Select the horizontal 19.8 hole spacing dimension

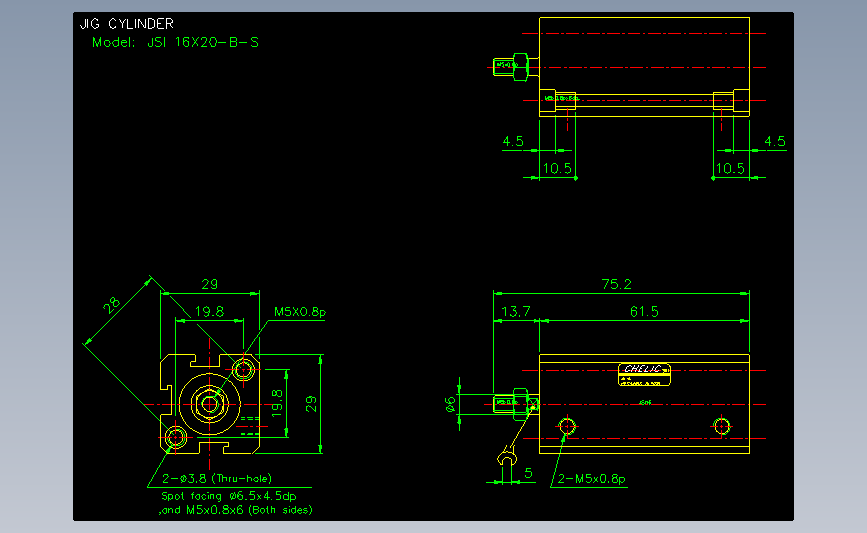coord(209,312)
